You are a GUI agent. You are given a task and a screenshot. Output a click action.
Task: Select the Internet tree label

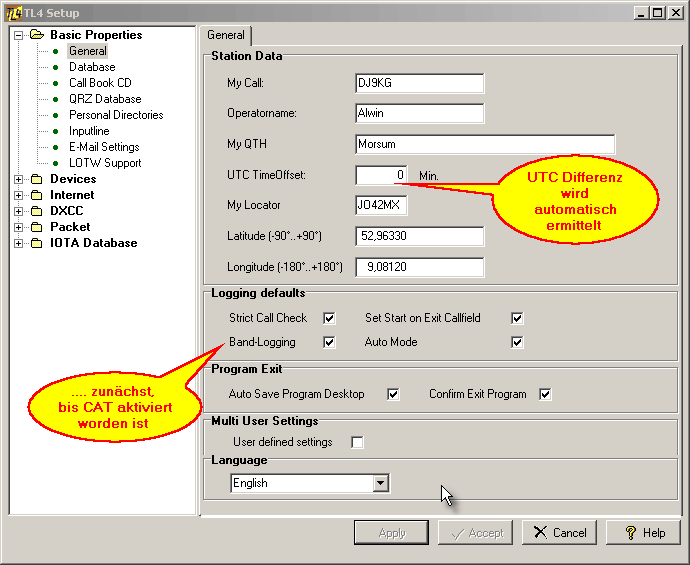point(72,195)
